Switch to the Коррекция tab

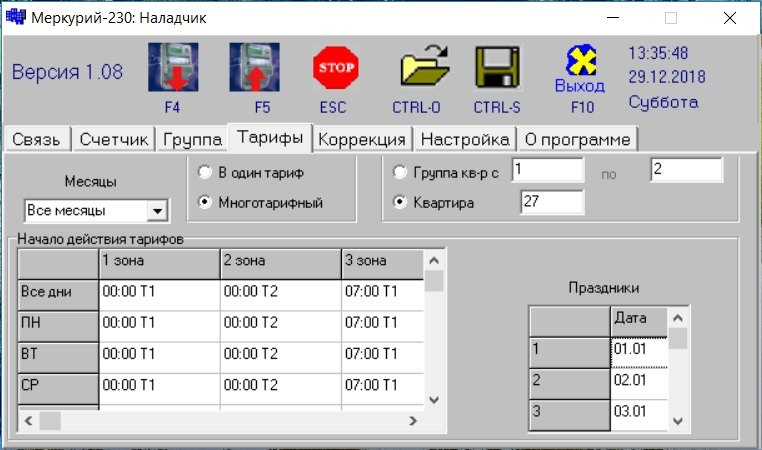click(362, 139)
